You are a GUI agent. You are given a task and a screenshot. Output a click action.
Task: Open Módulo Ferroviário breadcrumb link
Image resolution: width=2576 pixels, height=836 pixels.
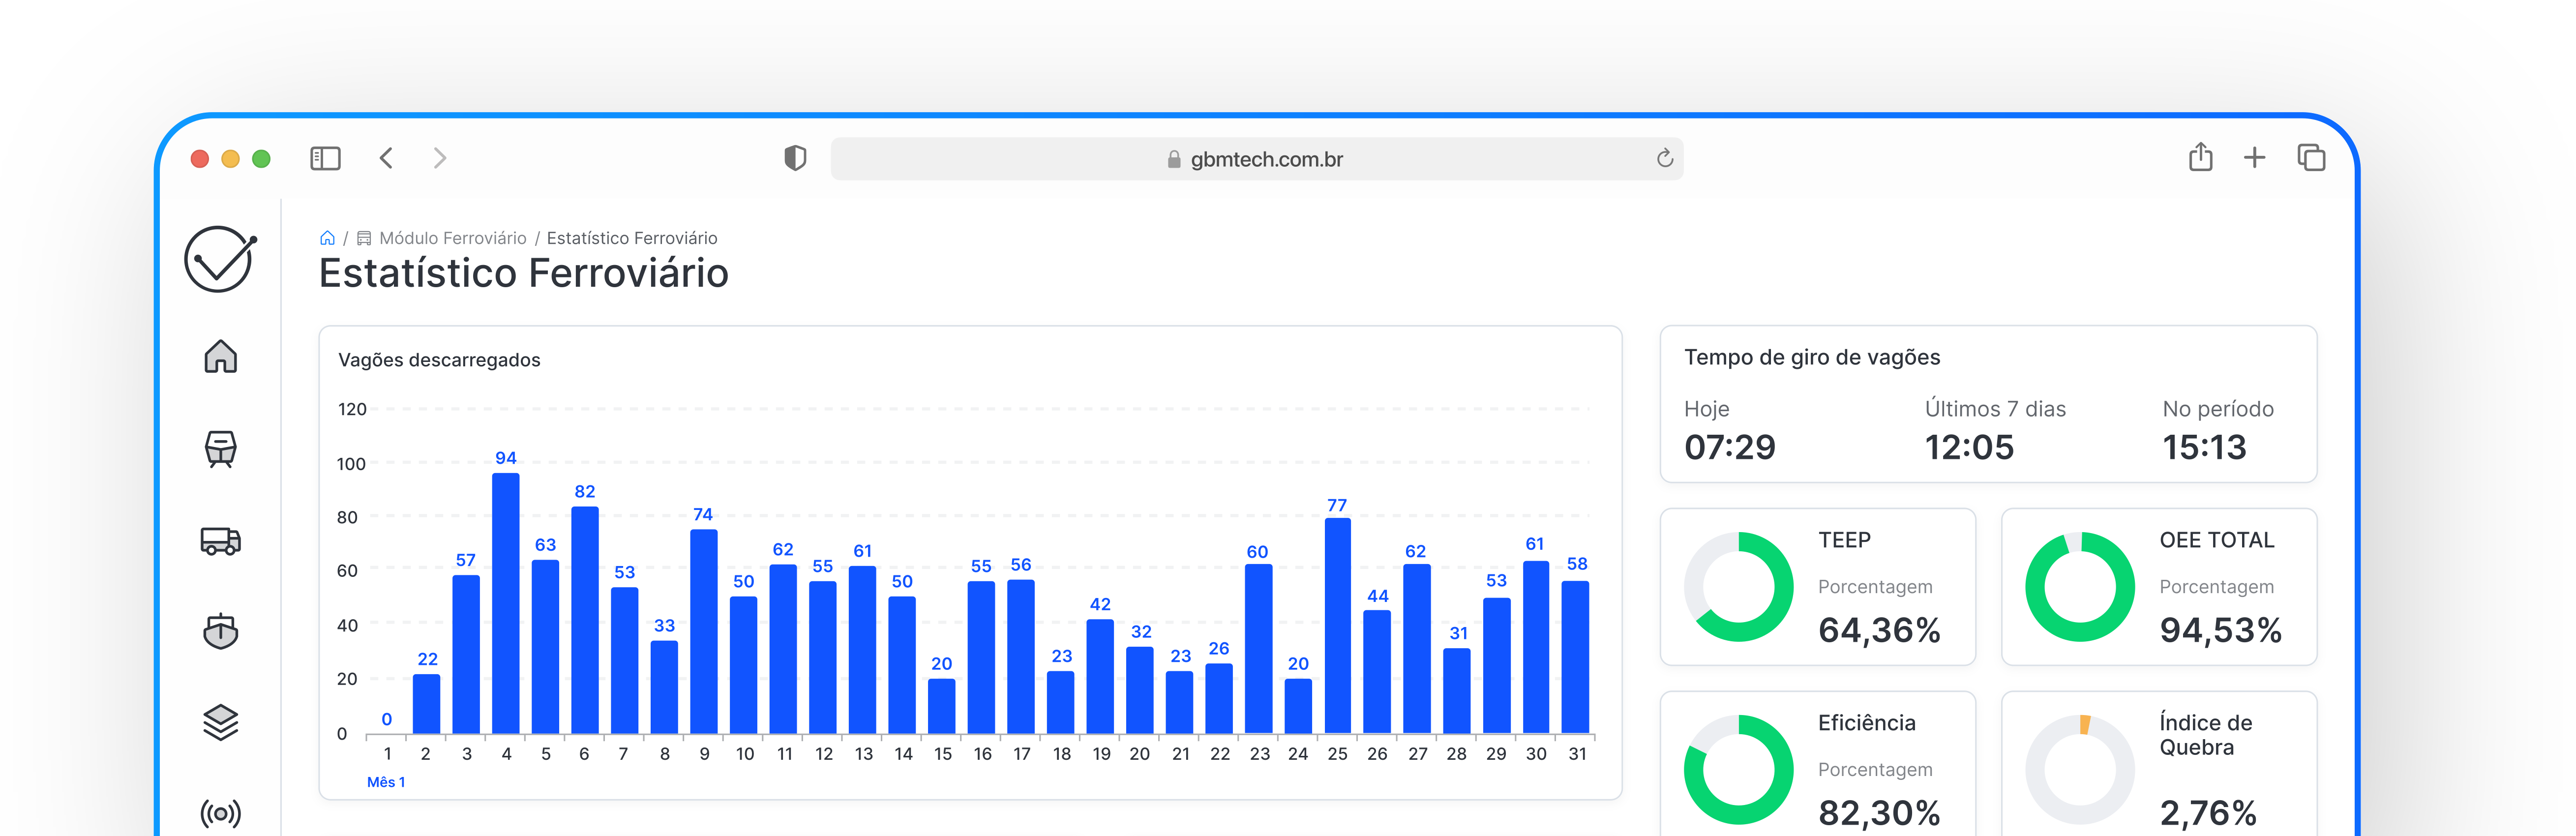point(452,238)
